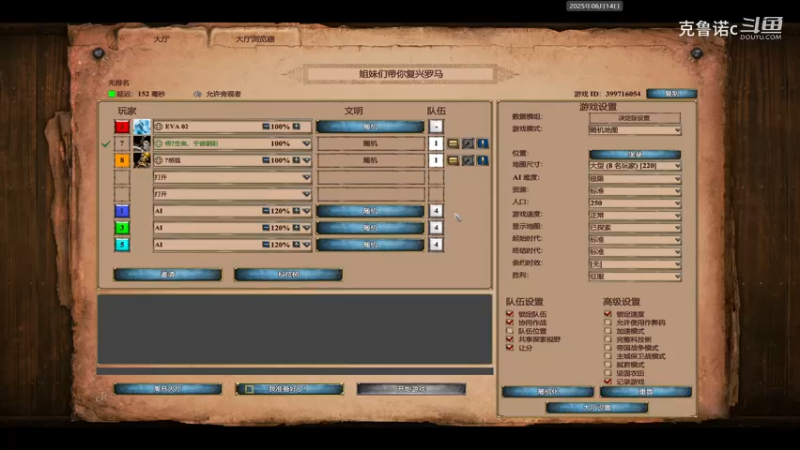
Task: Click the chat icon in second player row
Action: pos(453,143)
